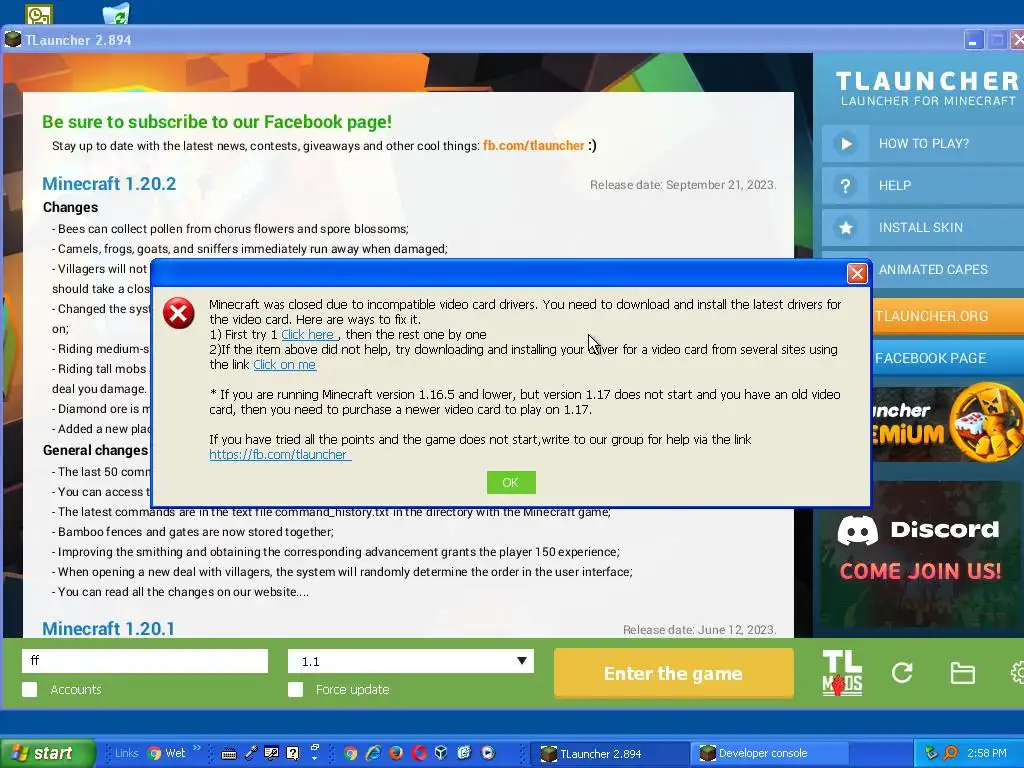Click the 2:58 PM clock in tray
The image size is (1024, 768).
coord(986,753)
